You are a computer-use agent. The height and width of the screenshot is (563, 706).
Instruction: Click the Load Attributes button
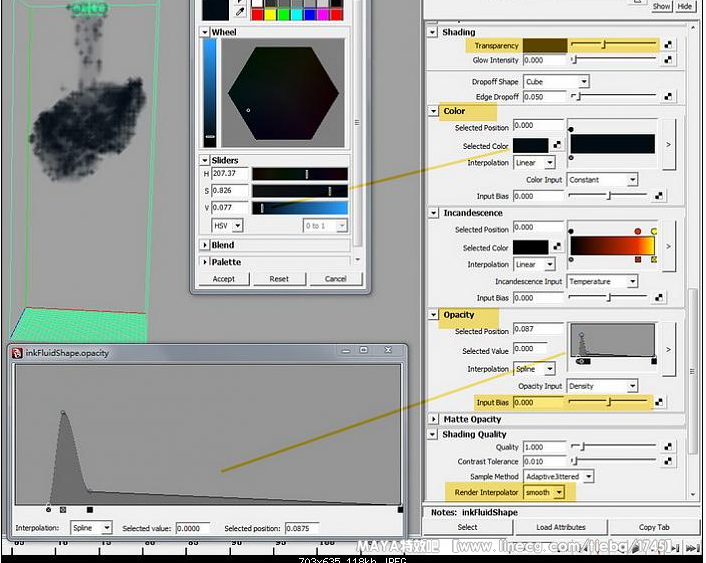click(560, 527)
